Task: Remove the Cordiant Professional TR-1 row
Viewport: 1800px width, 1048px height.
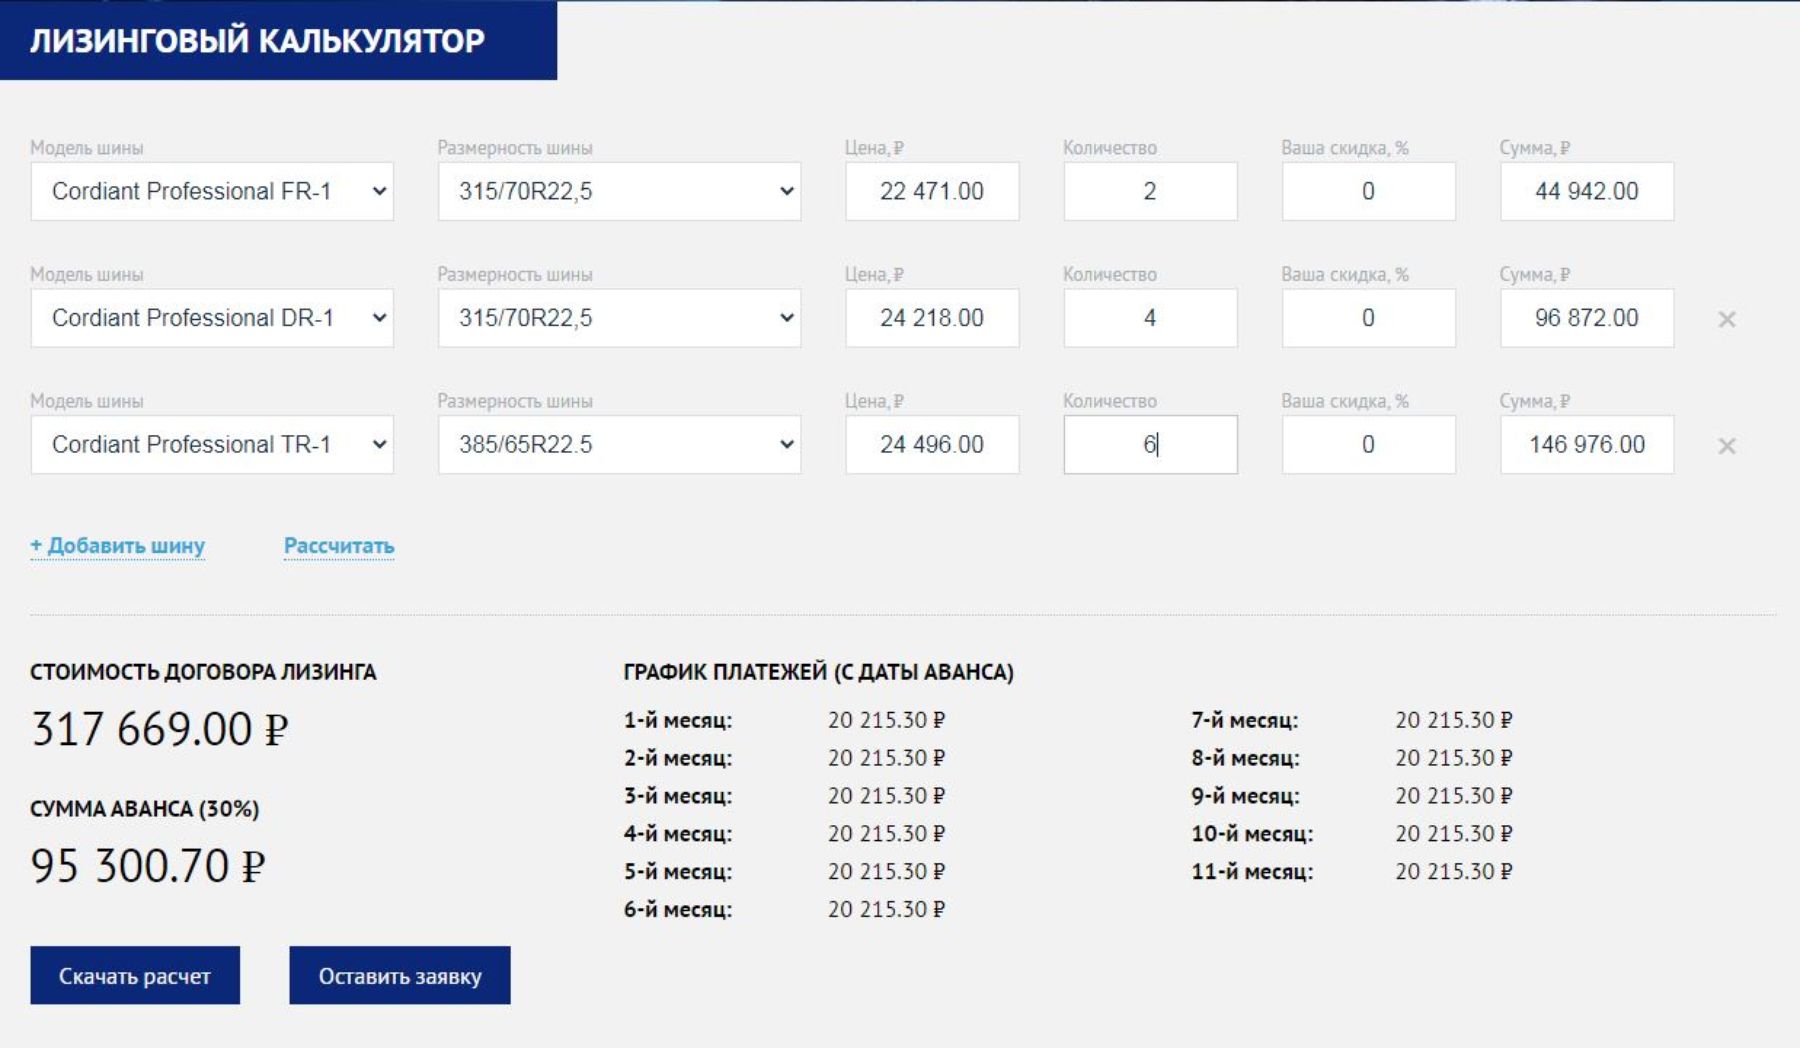Action: (x=1726, y=446)
